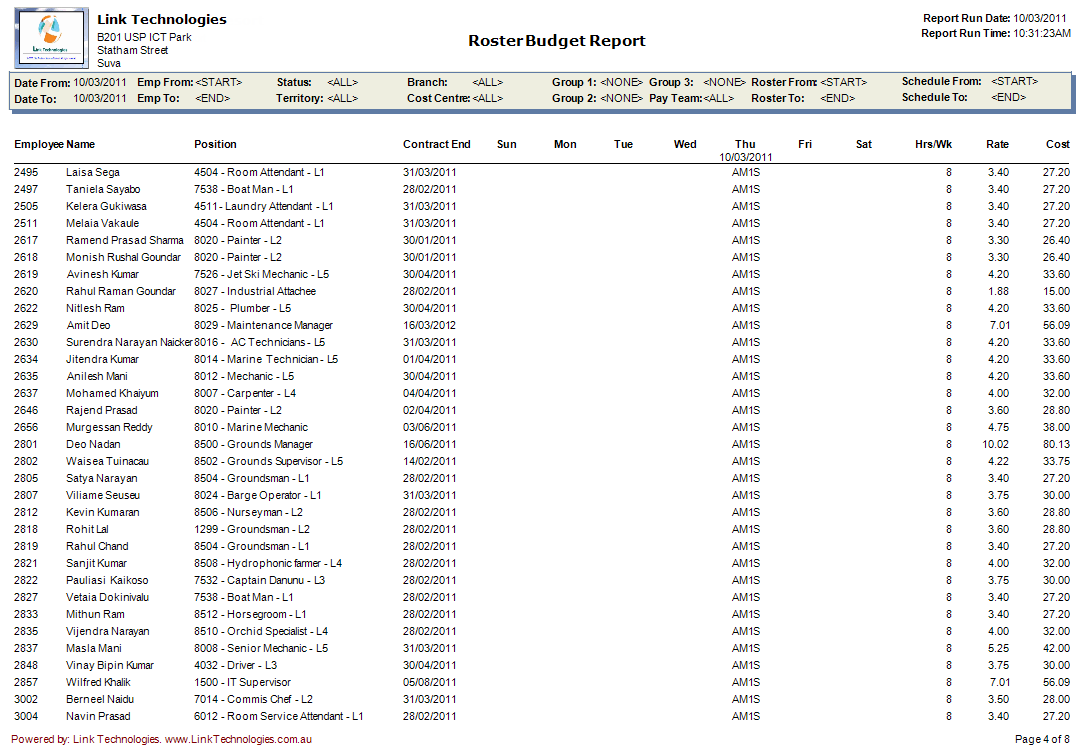Click the Roster Budget Report title
Viewport: 1085px width, 750px height.
pos(556,41)
